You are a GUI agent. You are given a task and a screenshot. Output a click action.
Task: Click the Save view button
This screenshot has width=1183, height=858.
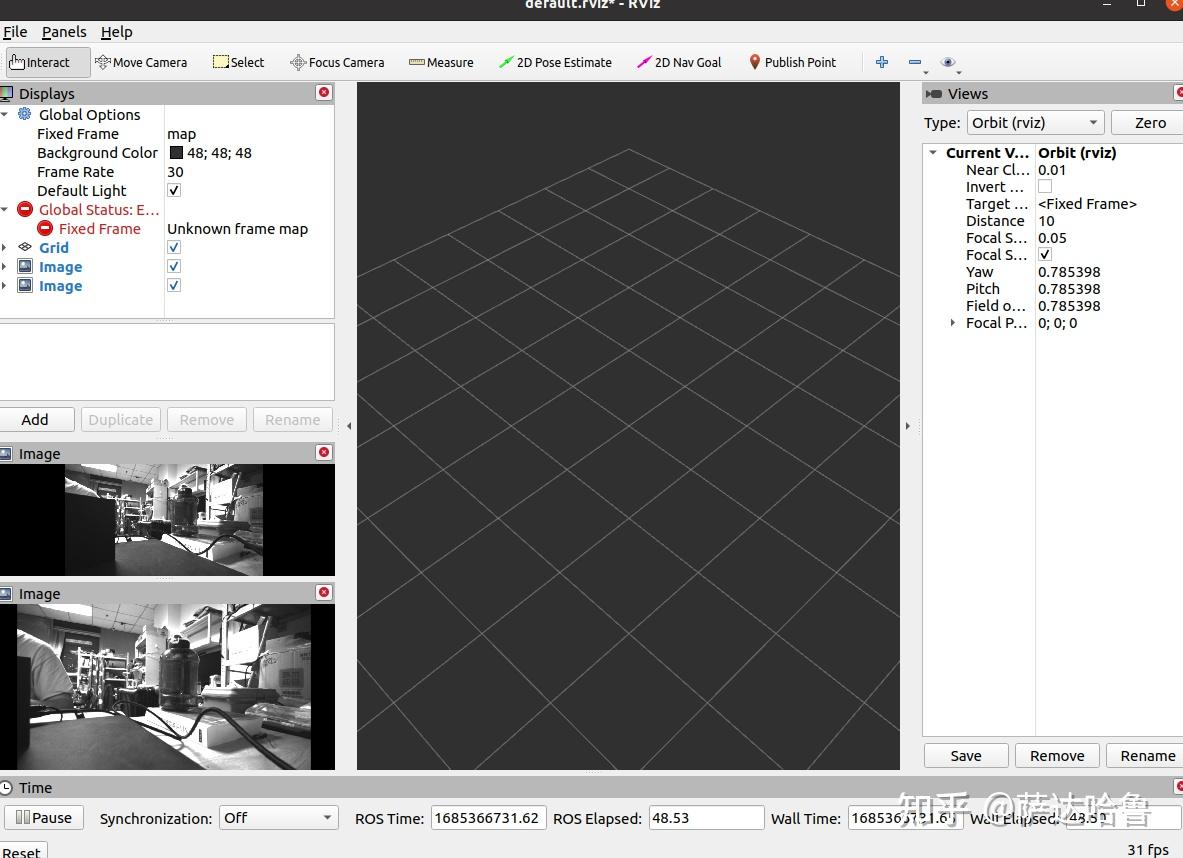pos(966,755)
